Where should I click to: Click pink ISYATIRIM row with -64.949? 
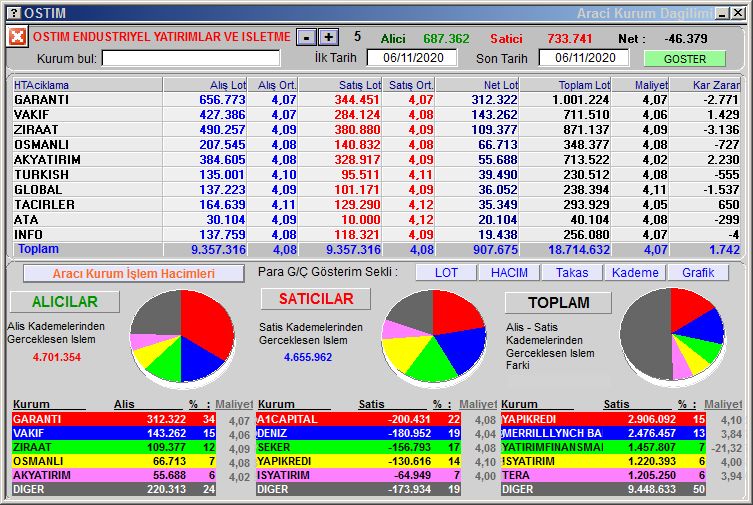click(358, 475)
